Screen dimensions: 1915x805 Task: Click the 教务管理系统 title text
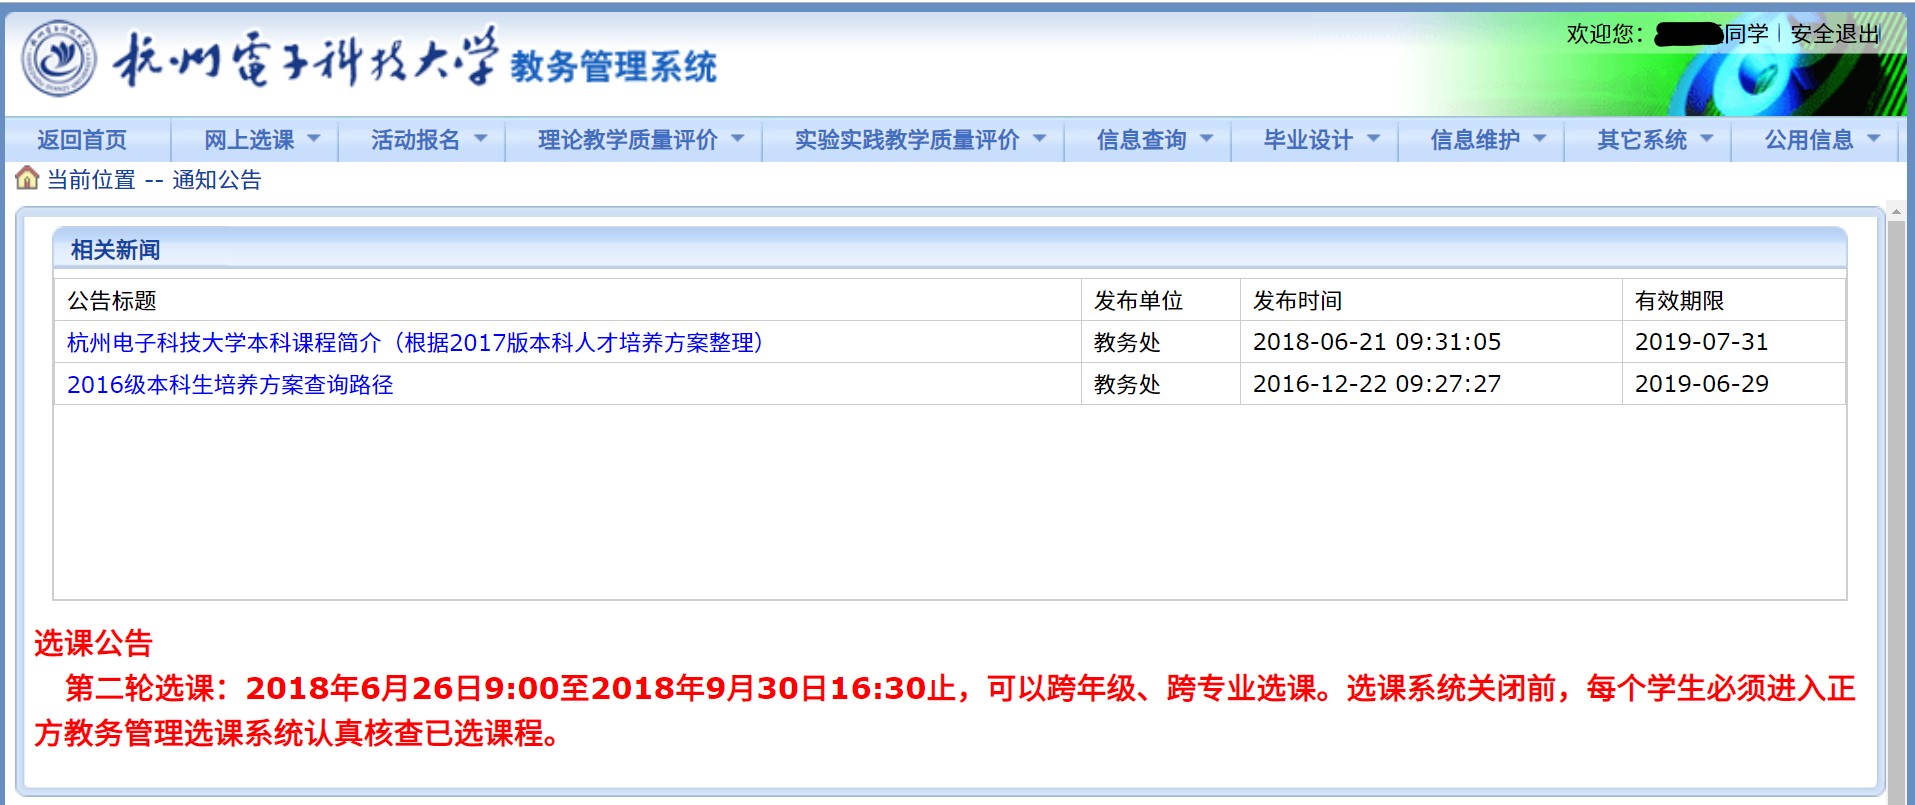[613, 67]
